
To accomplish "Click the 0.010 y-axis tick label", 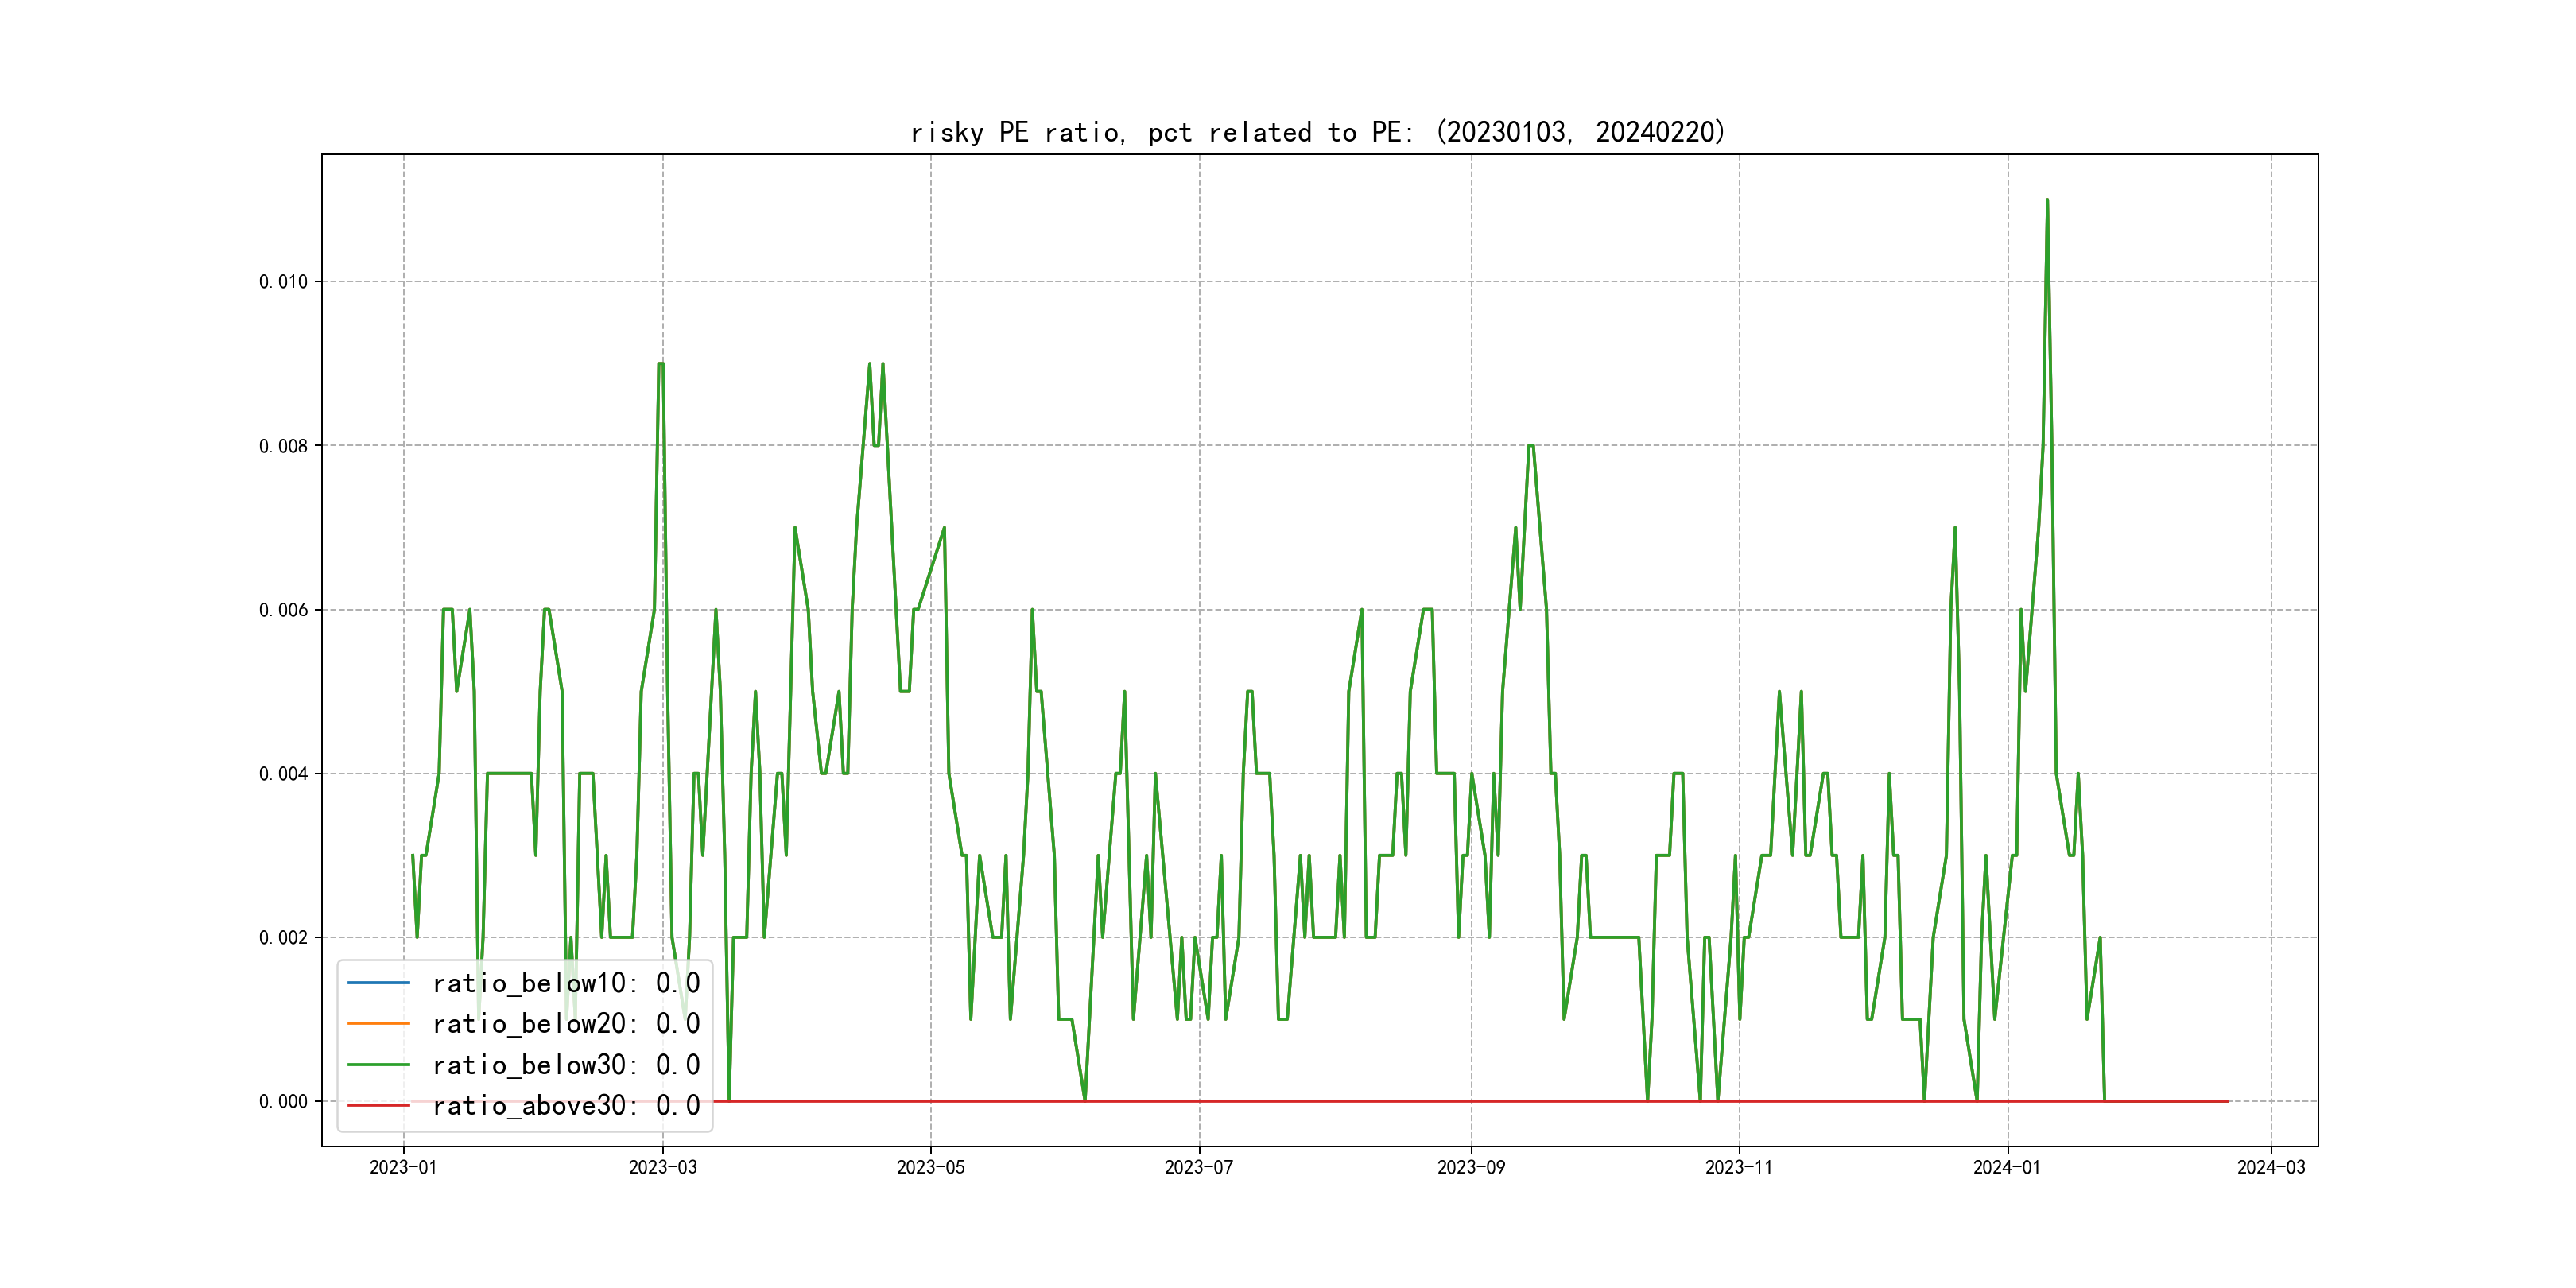I will tap(283, 282).
